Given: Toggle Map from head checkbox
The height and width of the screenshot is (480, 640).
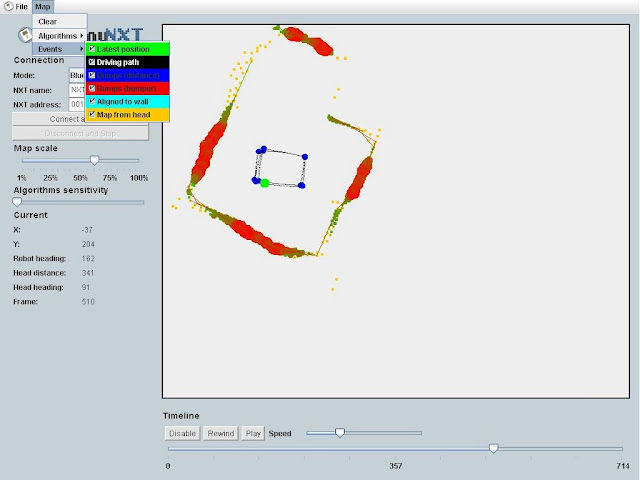Looking at the screenshot, I should tap(92, 115).
